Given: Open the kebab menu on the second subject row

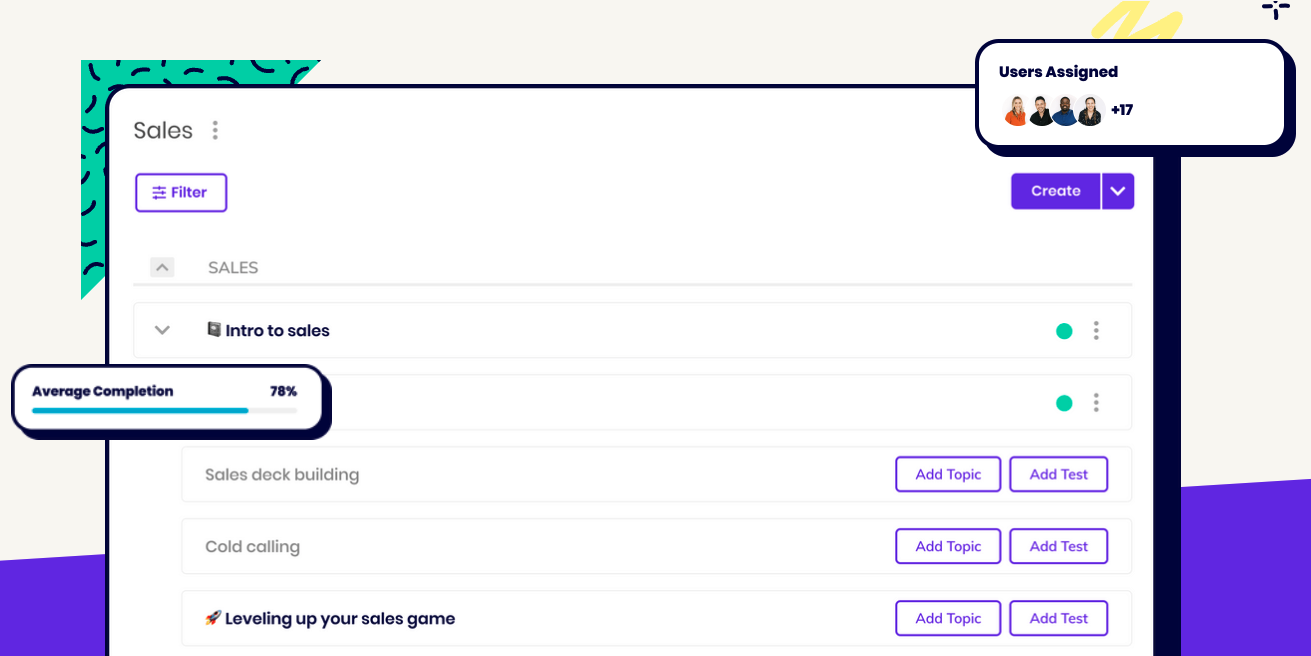Looking at the screenshot, I should tap(1096, 402).
